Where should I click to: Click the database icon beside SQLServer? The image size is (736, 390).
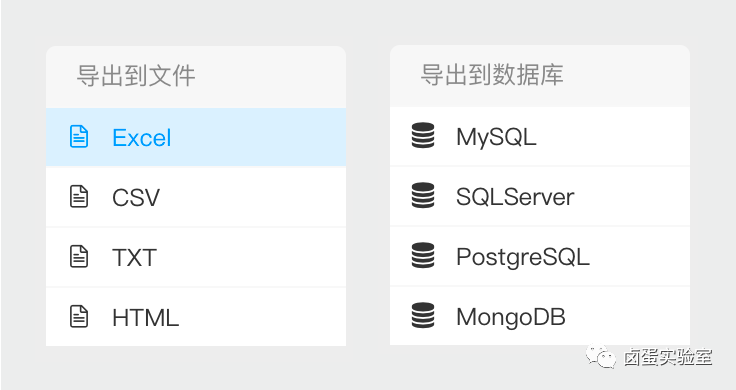423,195
